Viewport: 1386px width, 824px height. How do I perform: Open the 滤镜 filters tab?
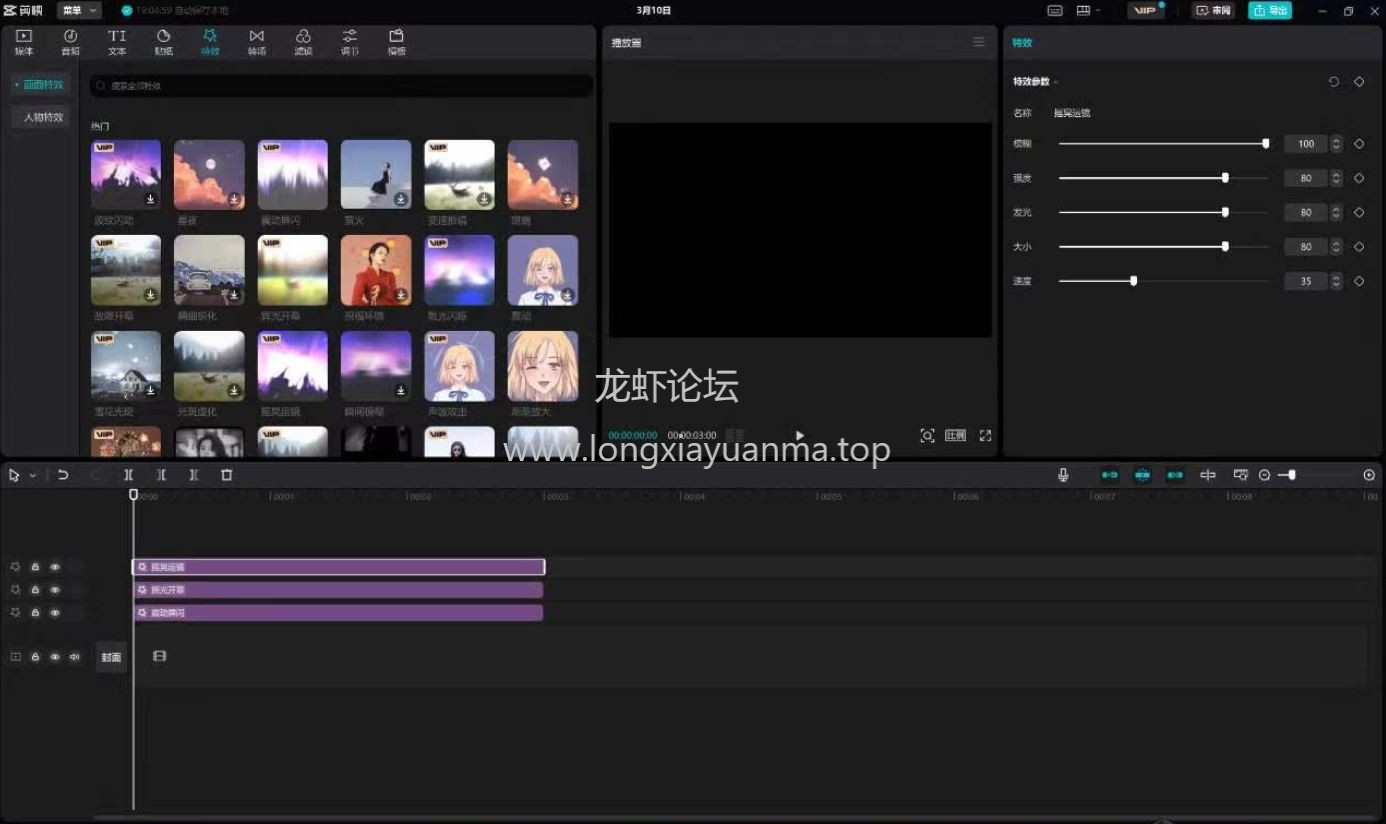coord(303,42)
